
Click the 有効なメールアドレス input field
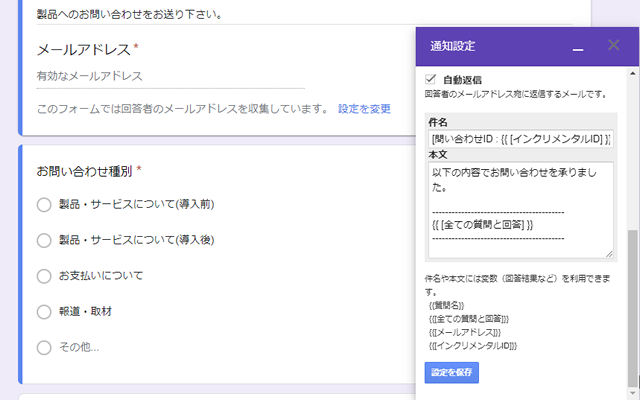coord(171,76)
